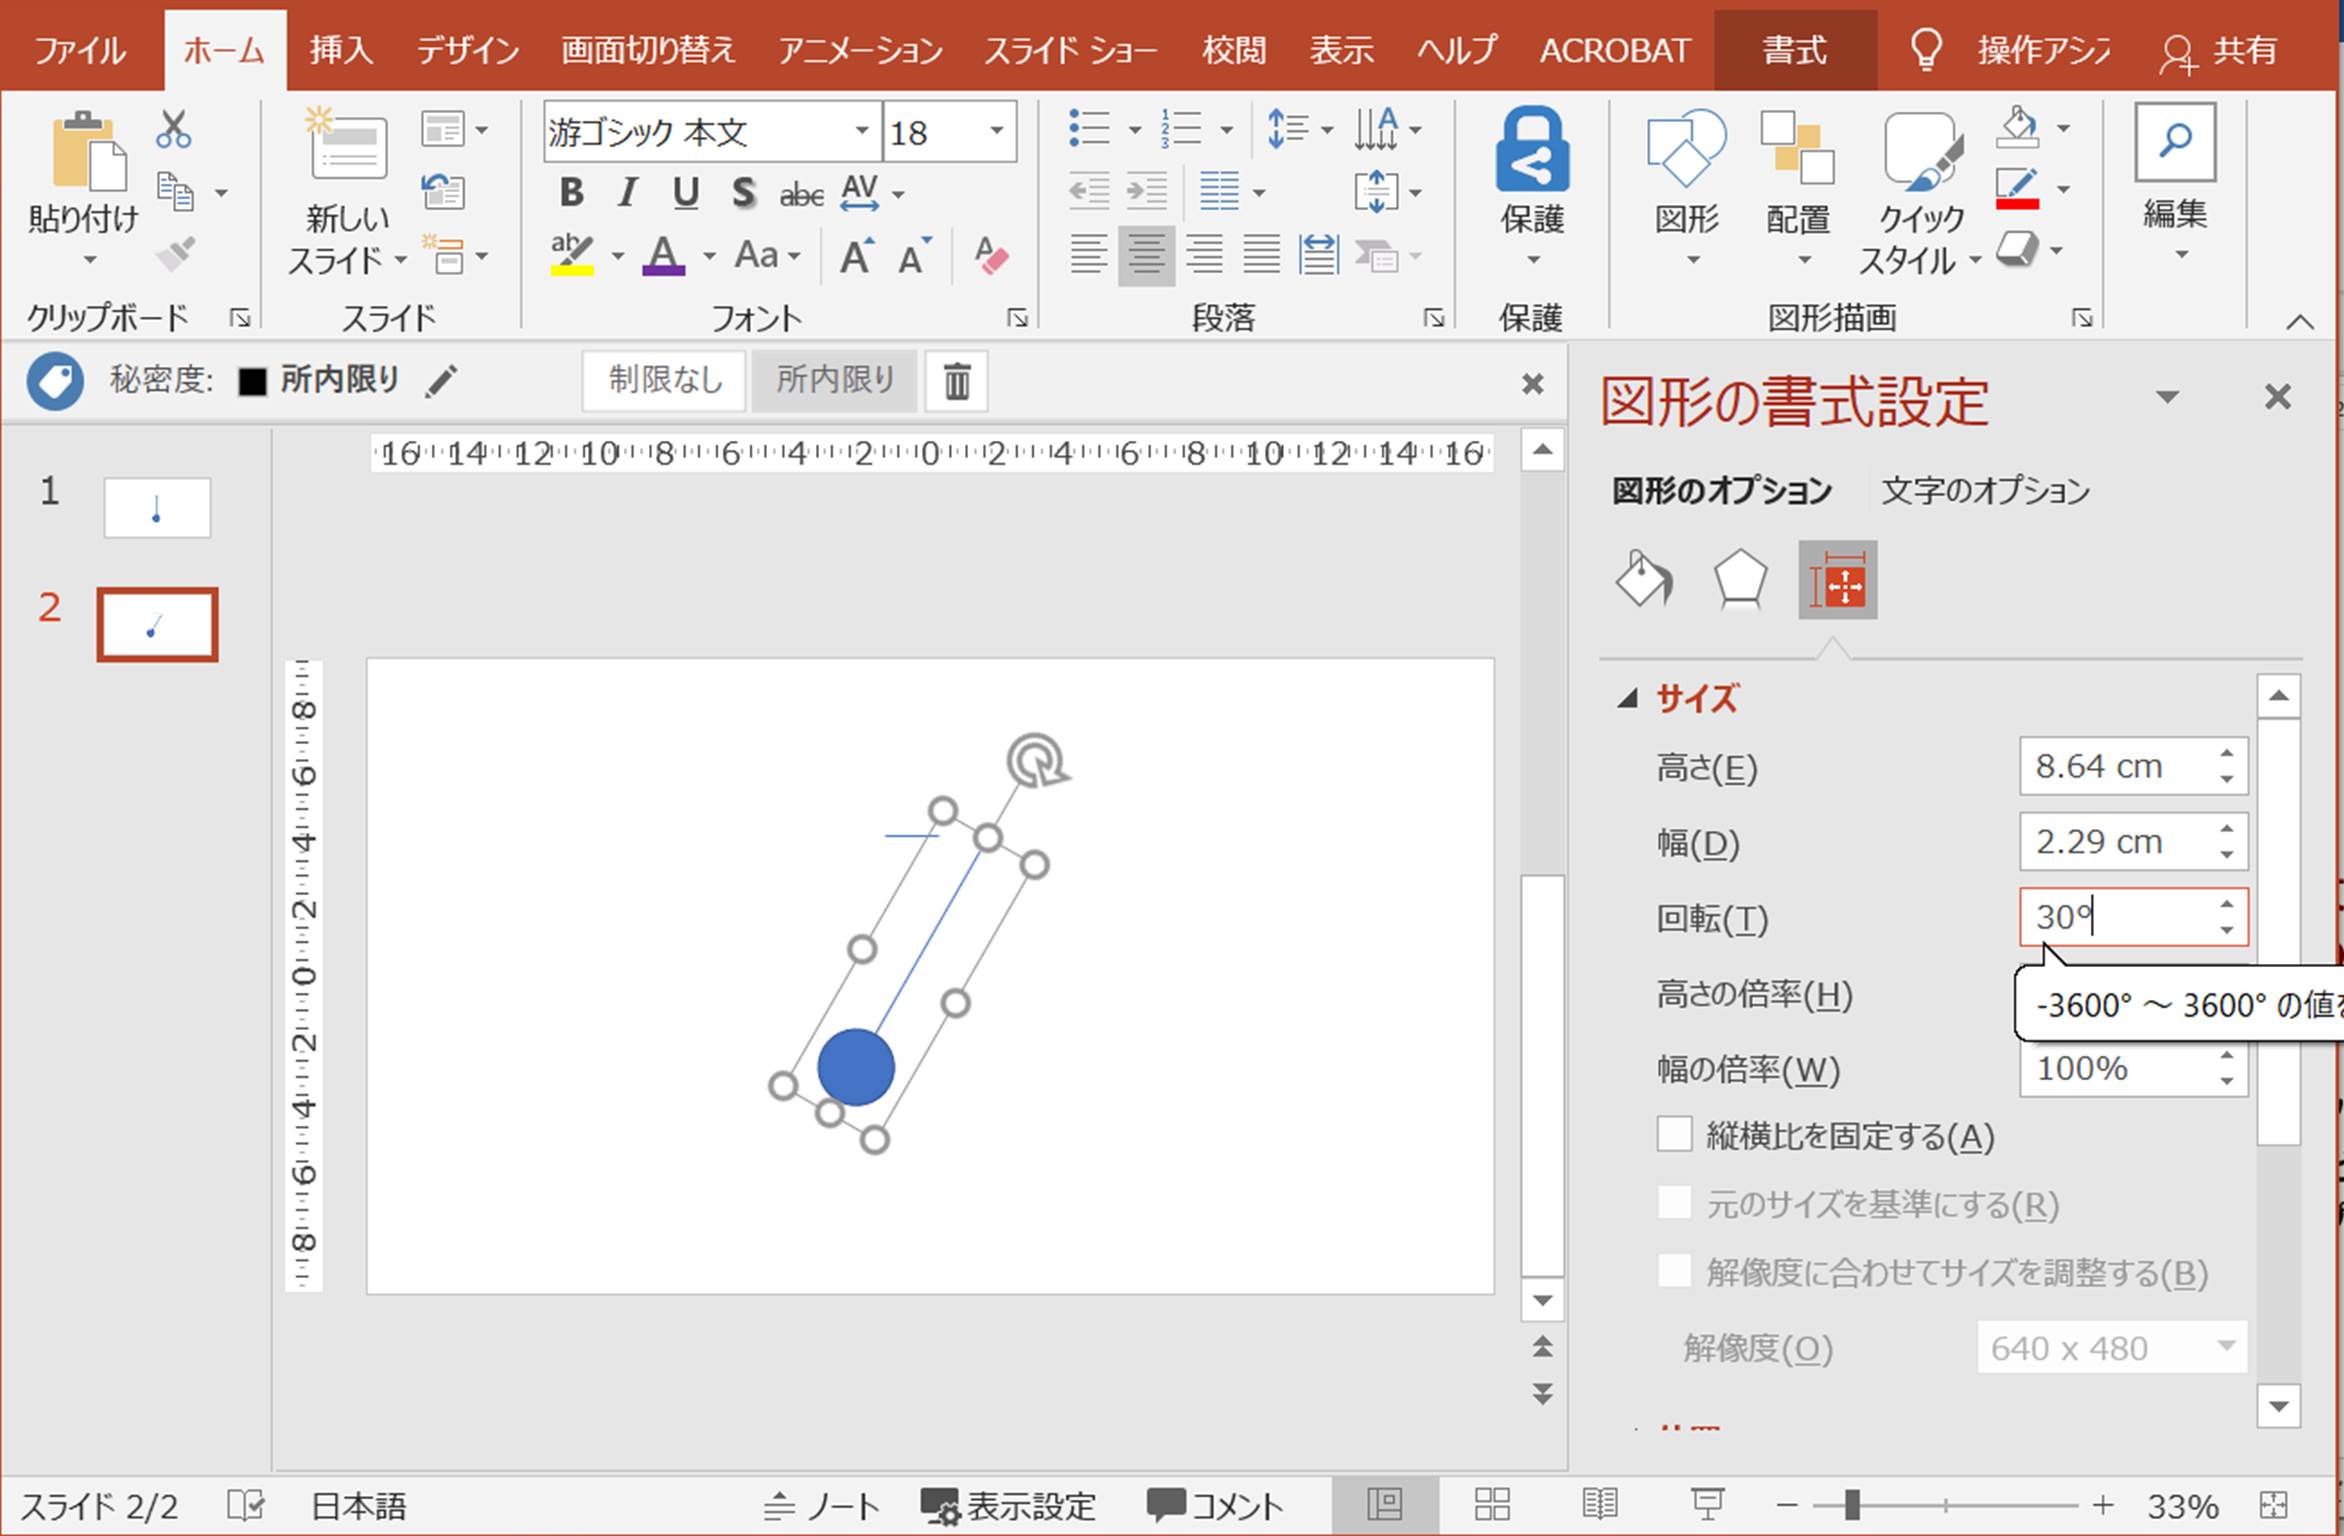This screenshot has height=1536, width=2344.
Task: Click the text shadow S icon
Action: tap(742, 192)
